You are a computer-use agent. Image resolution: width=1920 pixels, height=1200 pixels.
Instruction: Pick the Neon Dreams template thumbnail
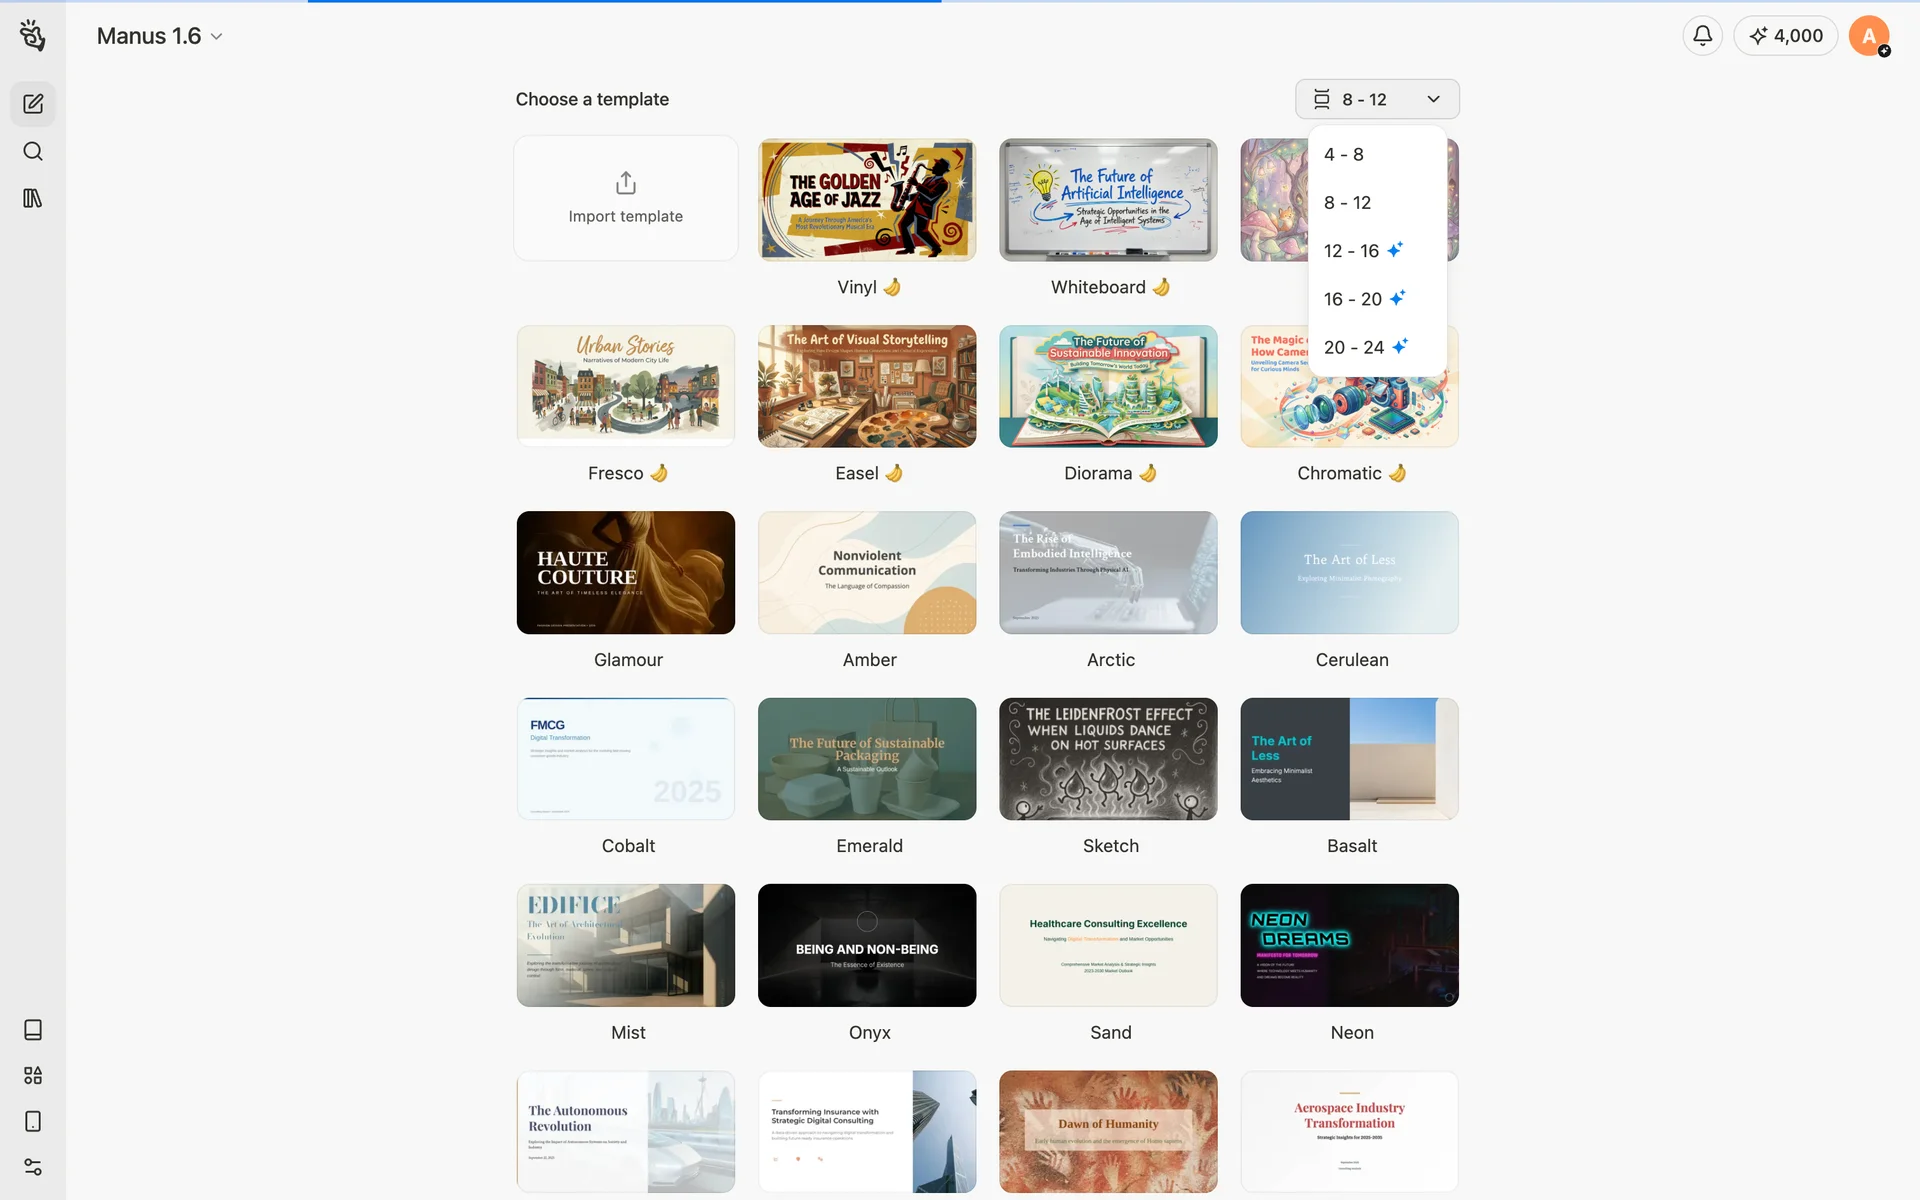click(1349, 945)
